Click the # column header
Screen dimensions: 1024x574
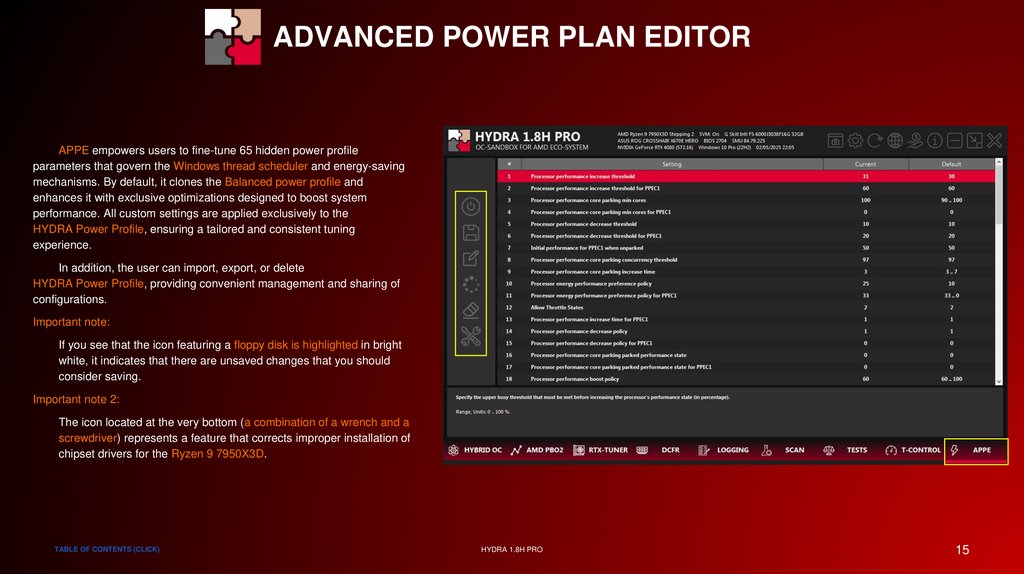pos(509,164)
